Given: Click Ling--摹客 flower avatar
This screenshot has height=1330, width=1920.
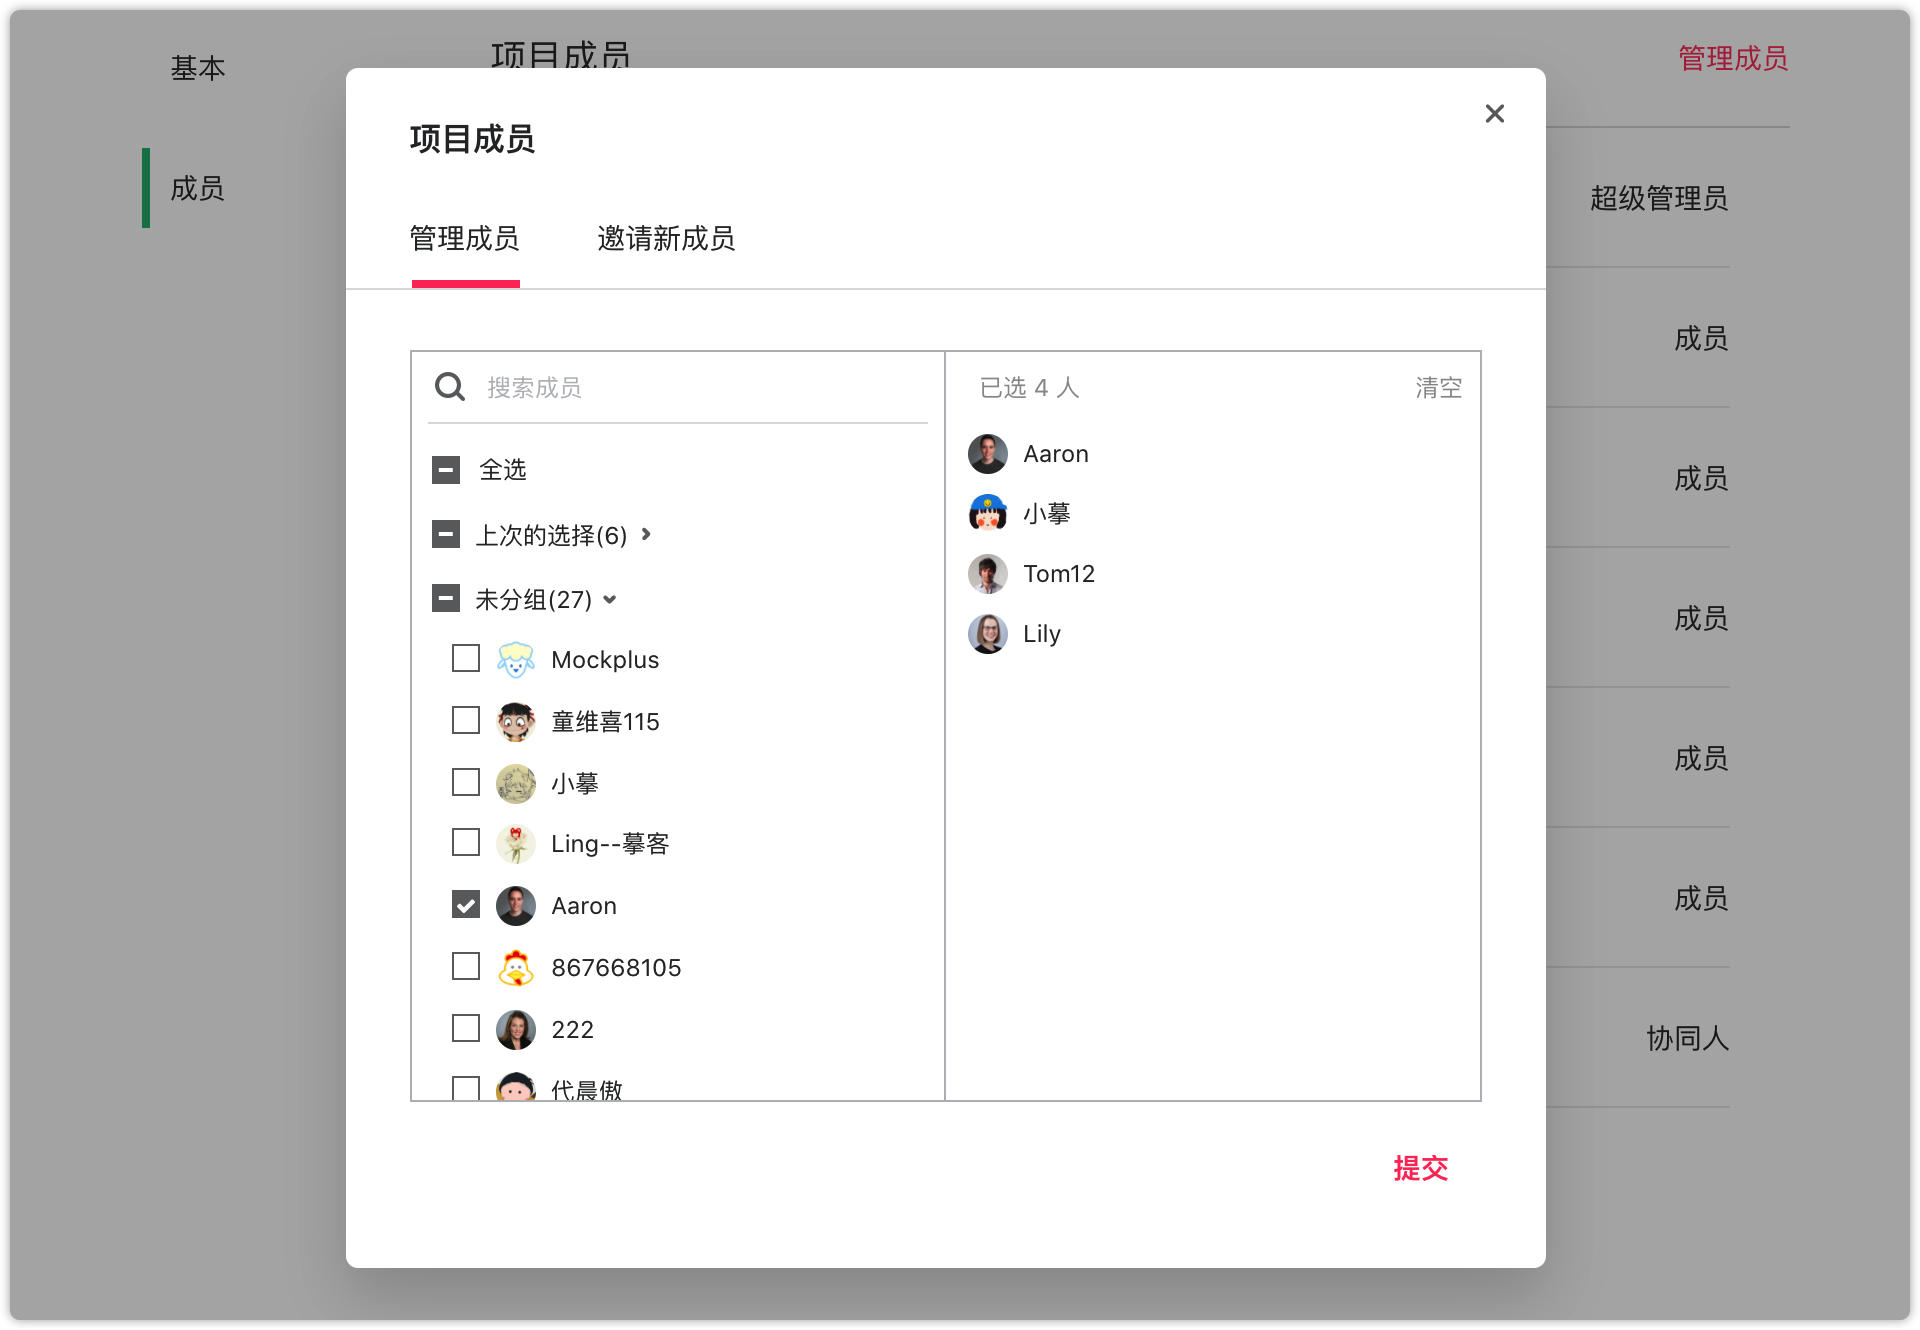Looking at the screenshot, I should coord(515,844).
